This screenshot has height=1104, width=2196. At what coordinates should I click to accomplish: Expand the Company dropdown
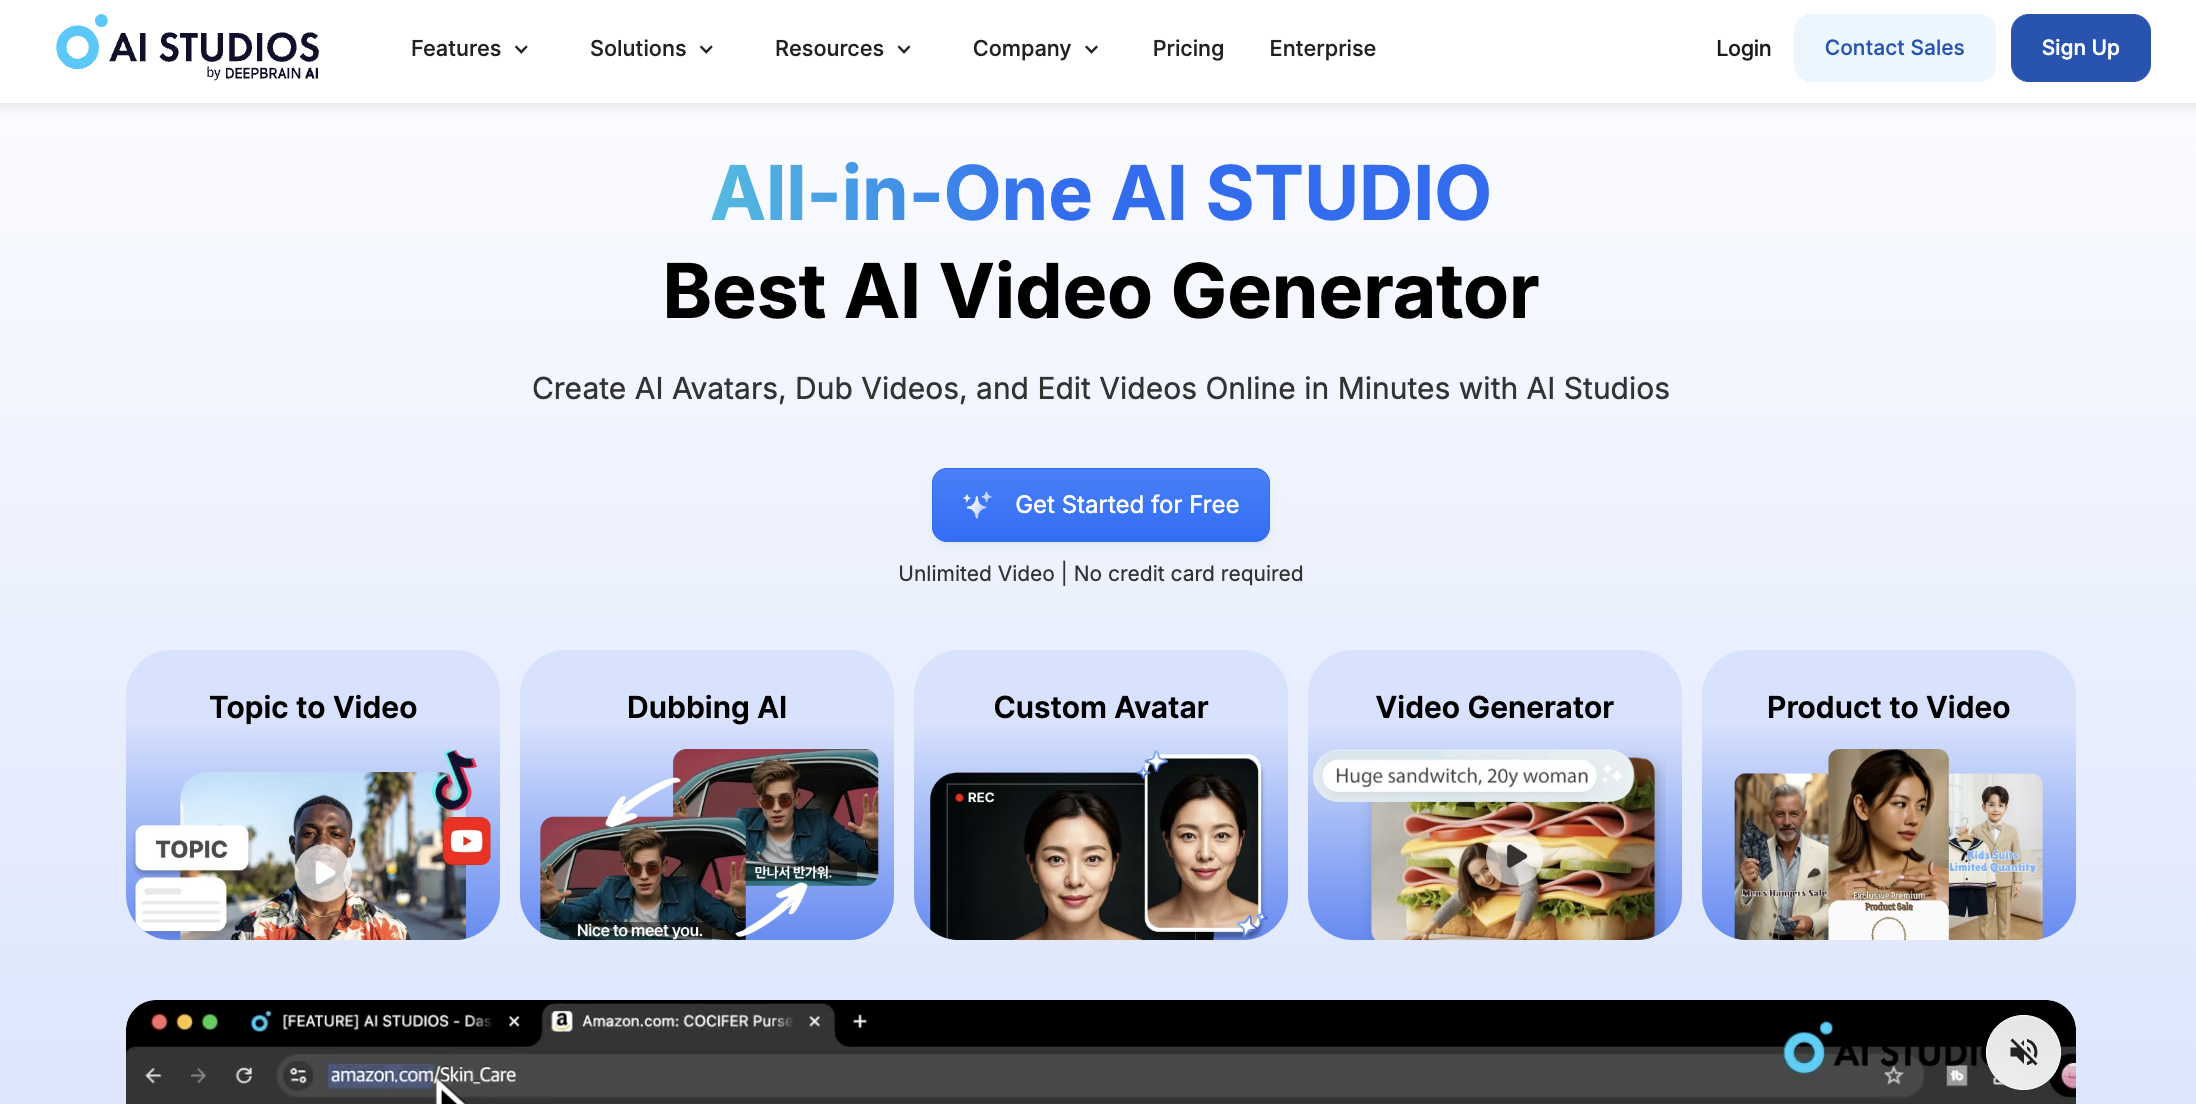click(x=1034, y=48)
